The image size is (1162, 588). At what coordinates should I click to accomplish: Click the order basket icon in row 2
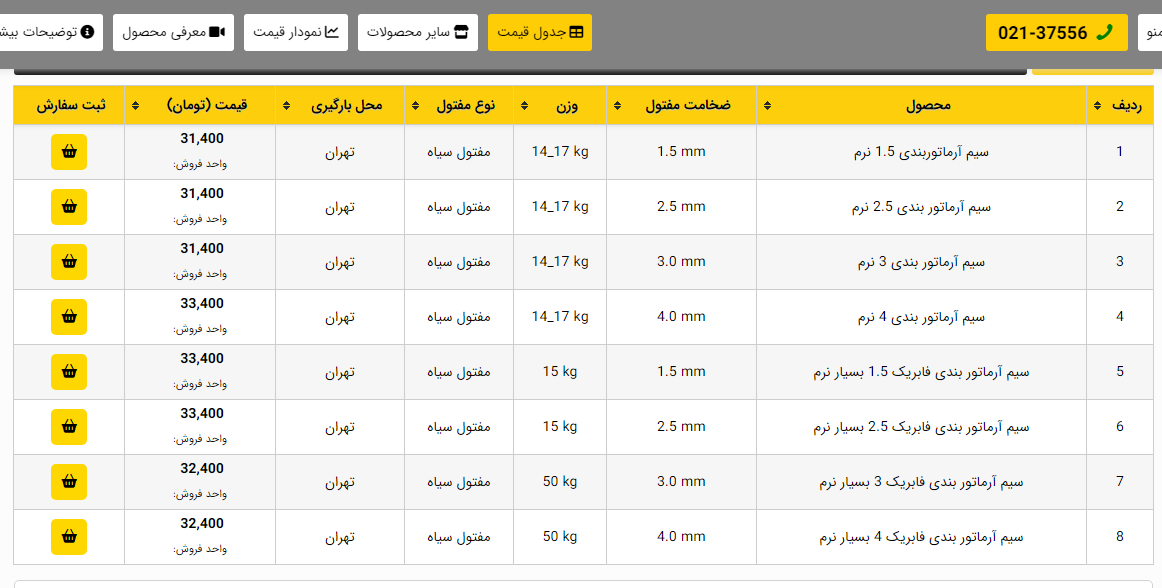click(x=69, y=207)
